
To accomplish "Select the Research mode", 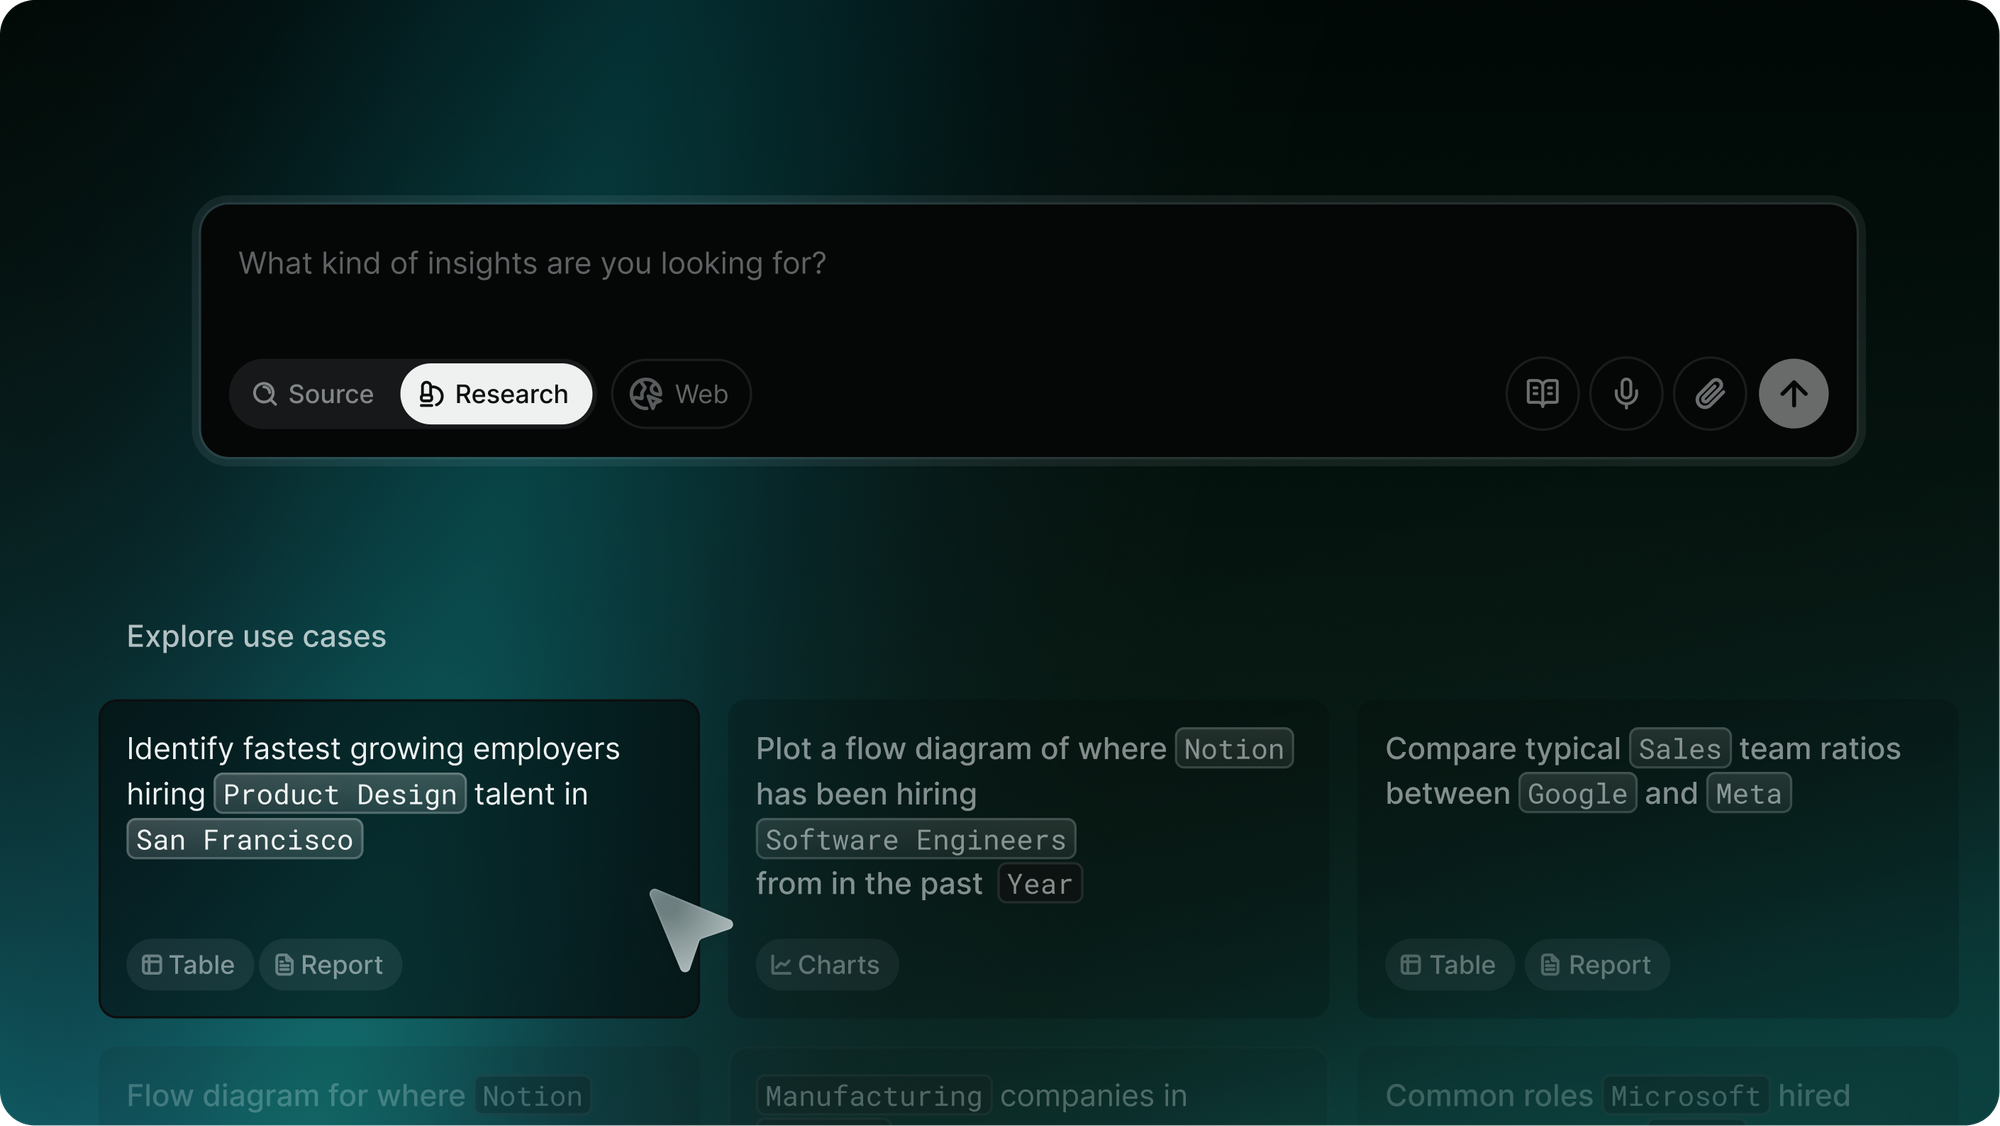I will click(496, 394).
